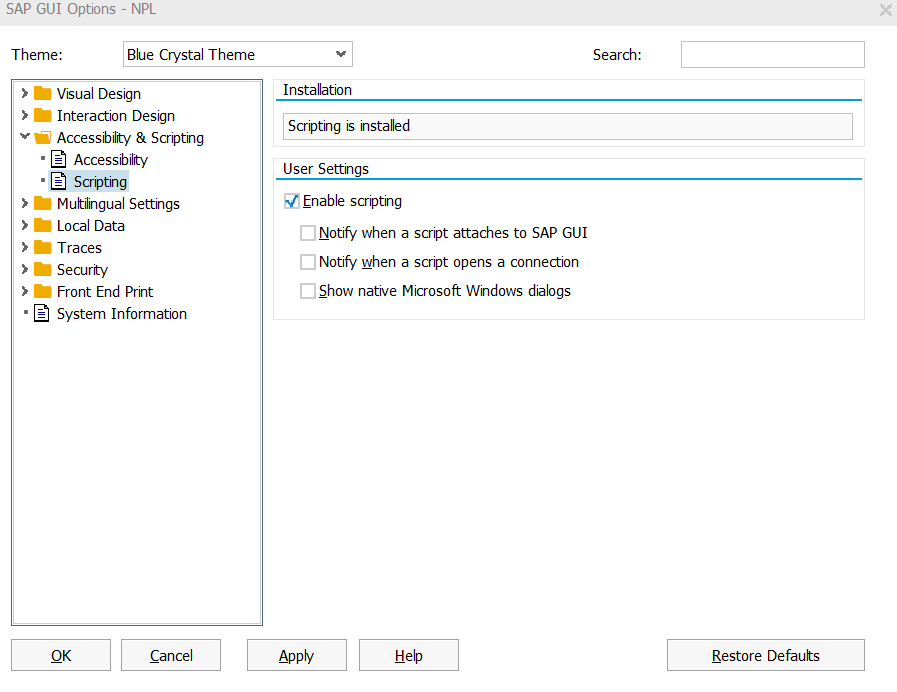Click the Security folder icon
Screen dimensions: 897x692
pos(42,269)
